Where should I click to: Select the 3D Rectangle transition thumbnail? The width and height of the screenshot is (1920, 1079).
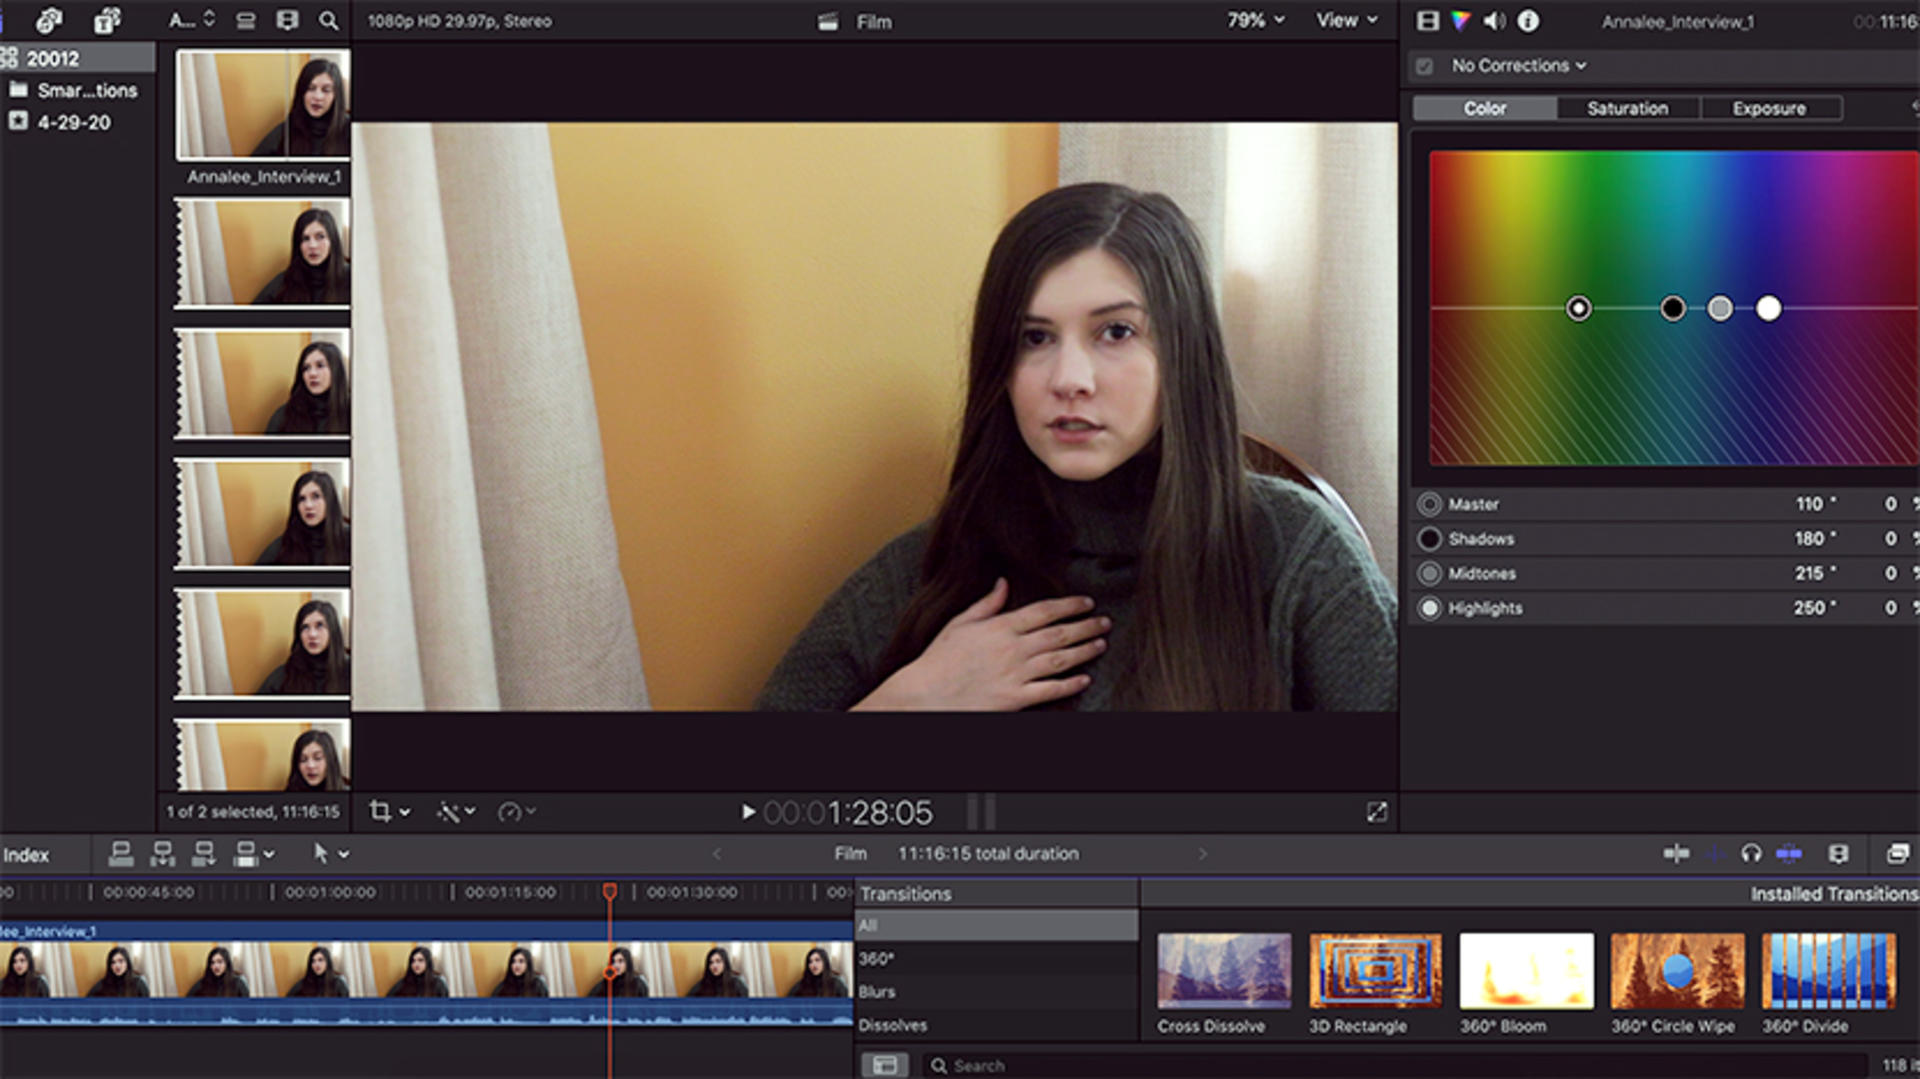pos(1375,971)
